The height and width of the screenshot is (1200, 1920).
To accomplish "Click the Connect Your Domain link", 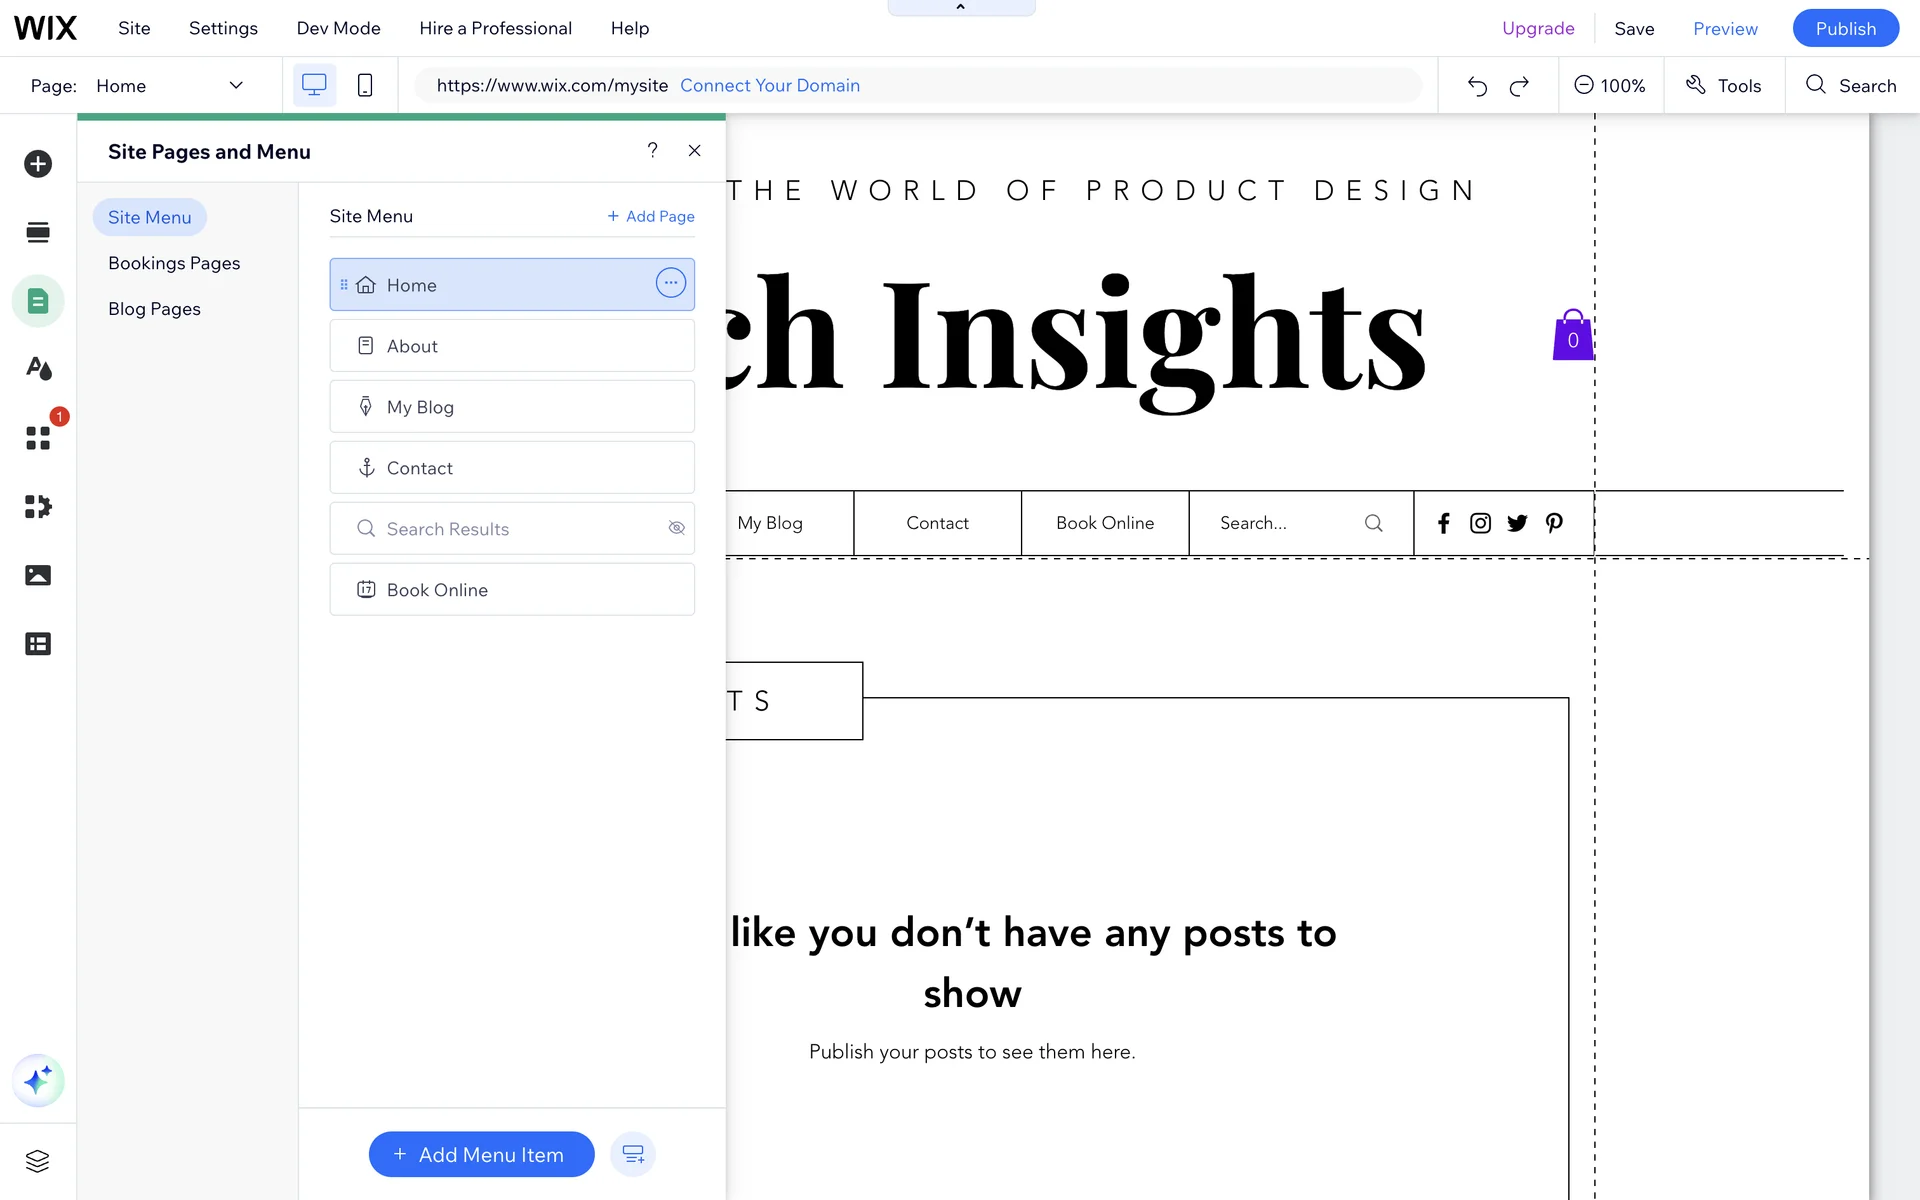I will [770, 86].
